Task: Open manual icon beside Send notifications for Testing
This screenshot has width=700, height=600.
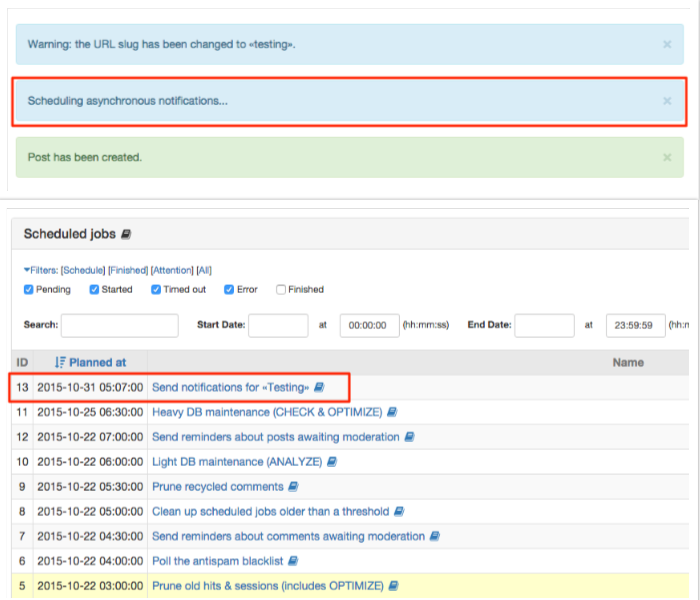Action: (x=319, y=387)
